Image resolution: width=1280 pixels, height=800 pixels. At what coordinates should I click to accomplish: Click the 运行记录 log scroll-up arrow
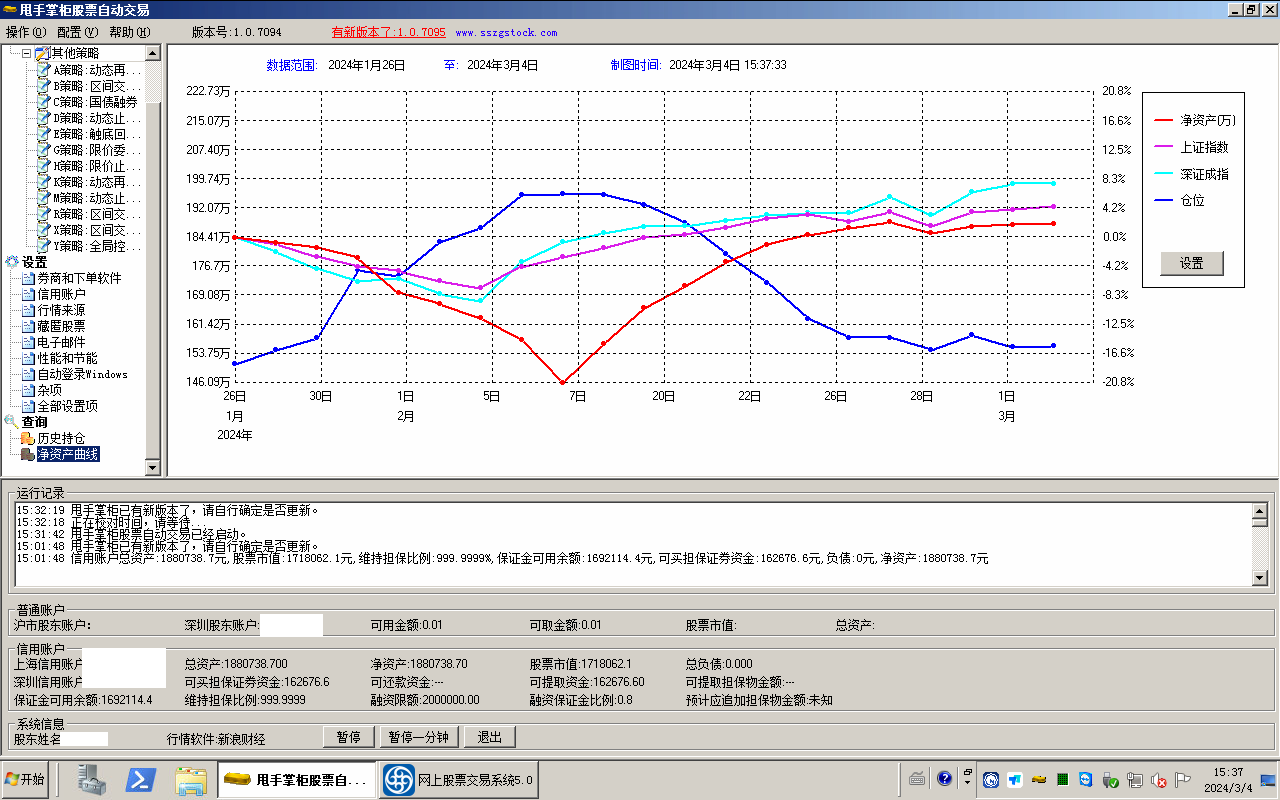pyautogui.click(x=1260, y=511)
